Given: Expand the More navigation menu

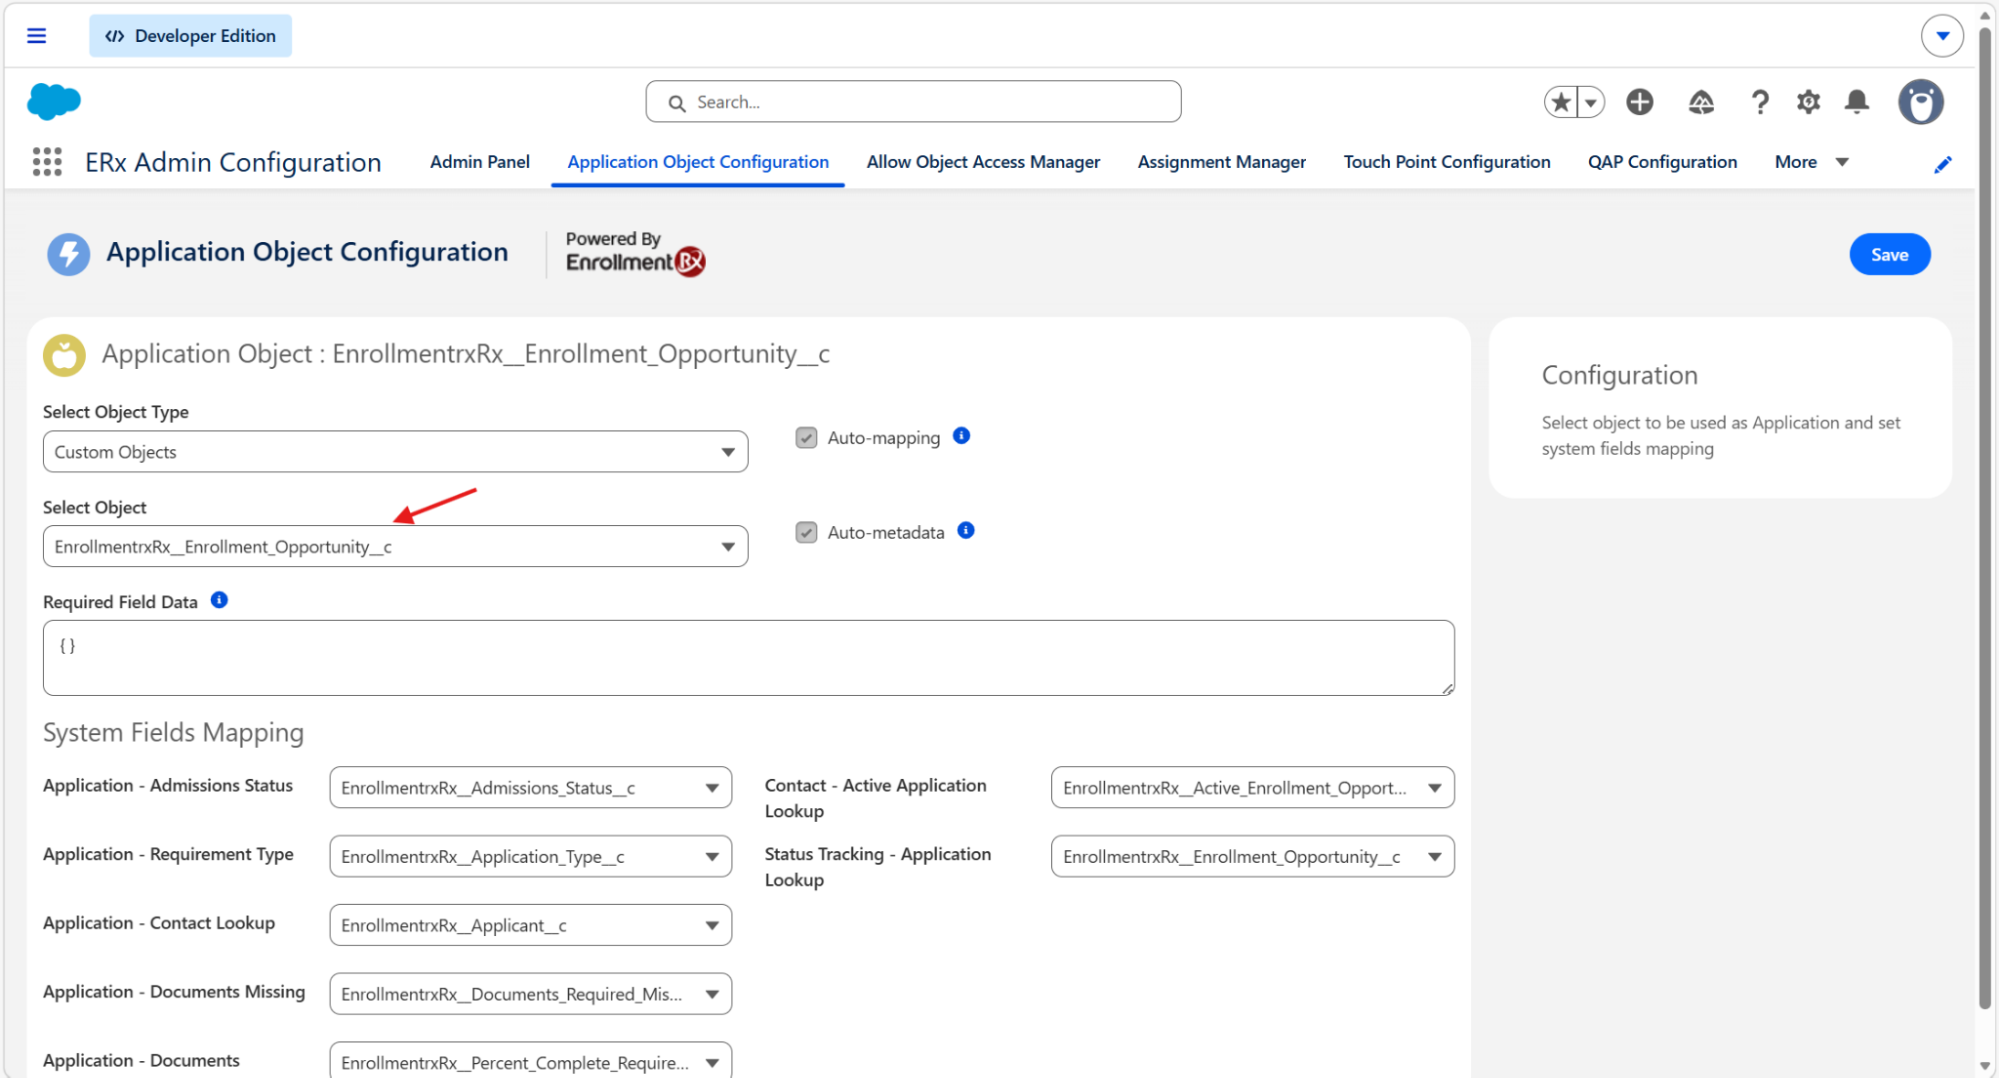Looking at the screenshot, I should [x=1811, y=162].
